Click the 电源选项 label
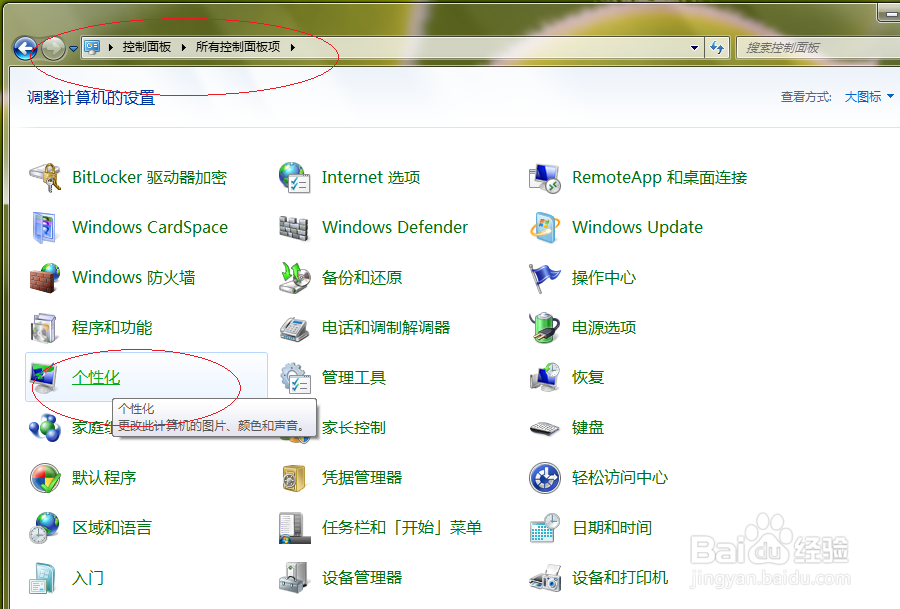 (604, 328)
